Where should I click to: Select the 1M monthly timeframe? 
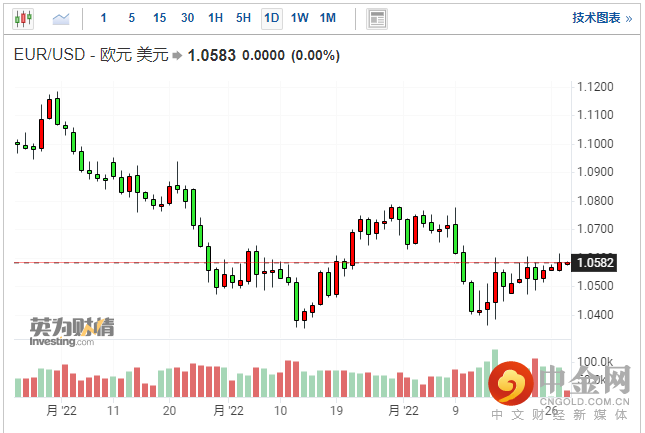click(x=328, y=18)
